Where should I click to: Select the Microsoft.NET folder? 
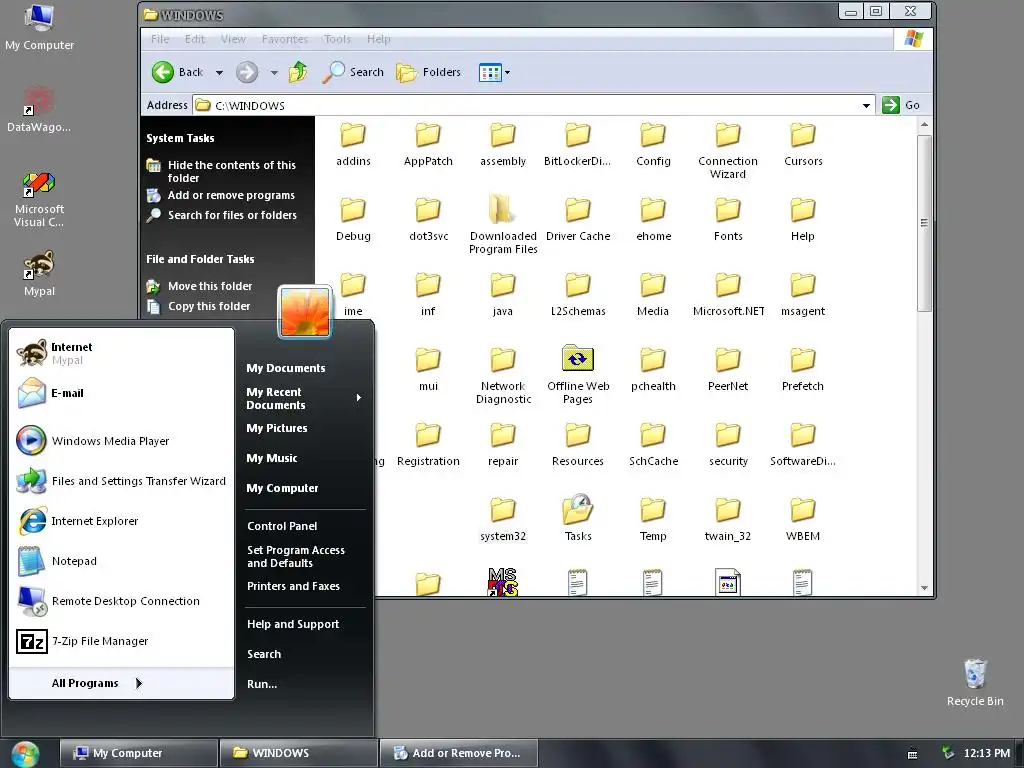coord(728,295)
